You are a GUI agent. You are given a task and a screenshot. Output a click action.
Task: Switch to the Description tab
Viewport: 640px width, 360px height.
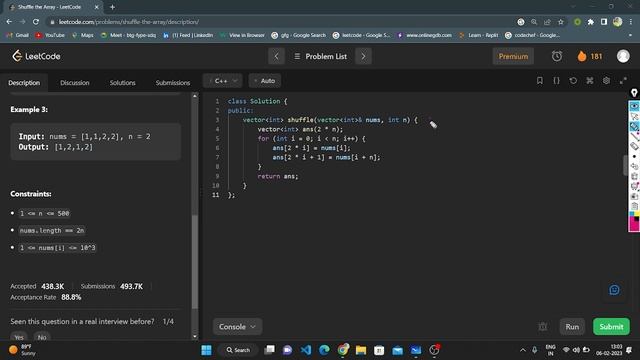(24, 82)
